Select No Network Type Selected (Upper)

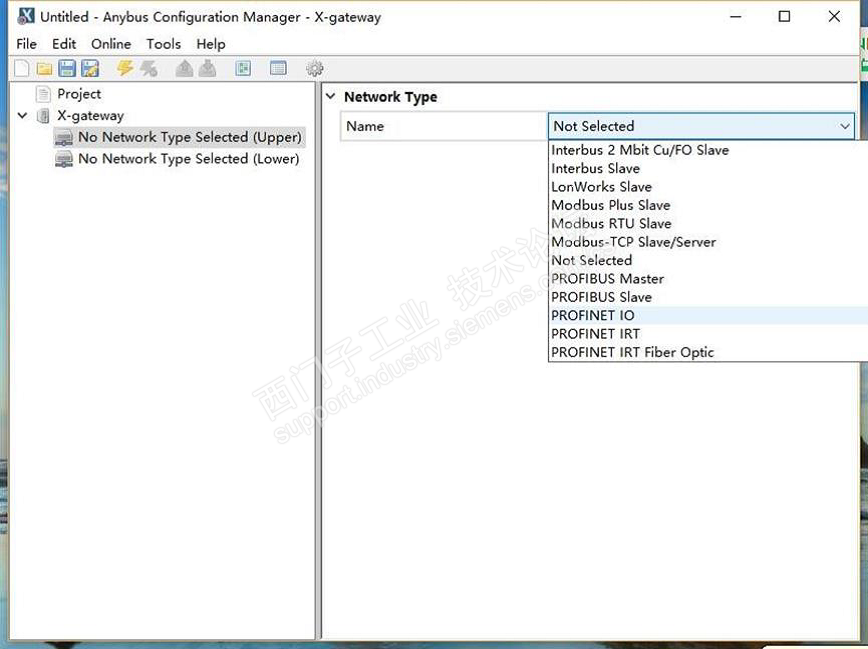pos(190,137)
